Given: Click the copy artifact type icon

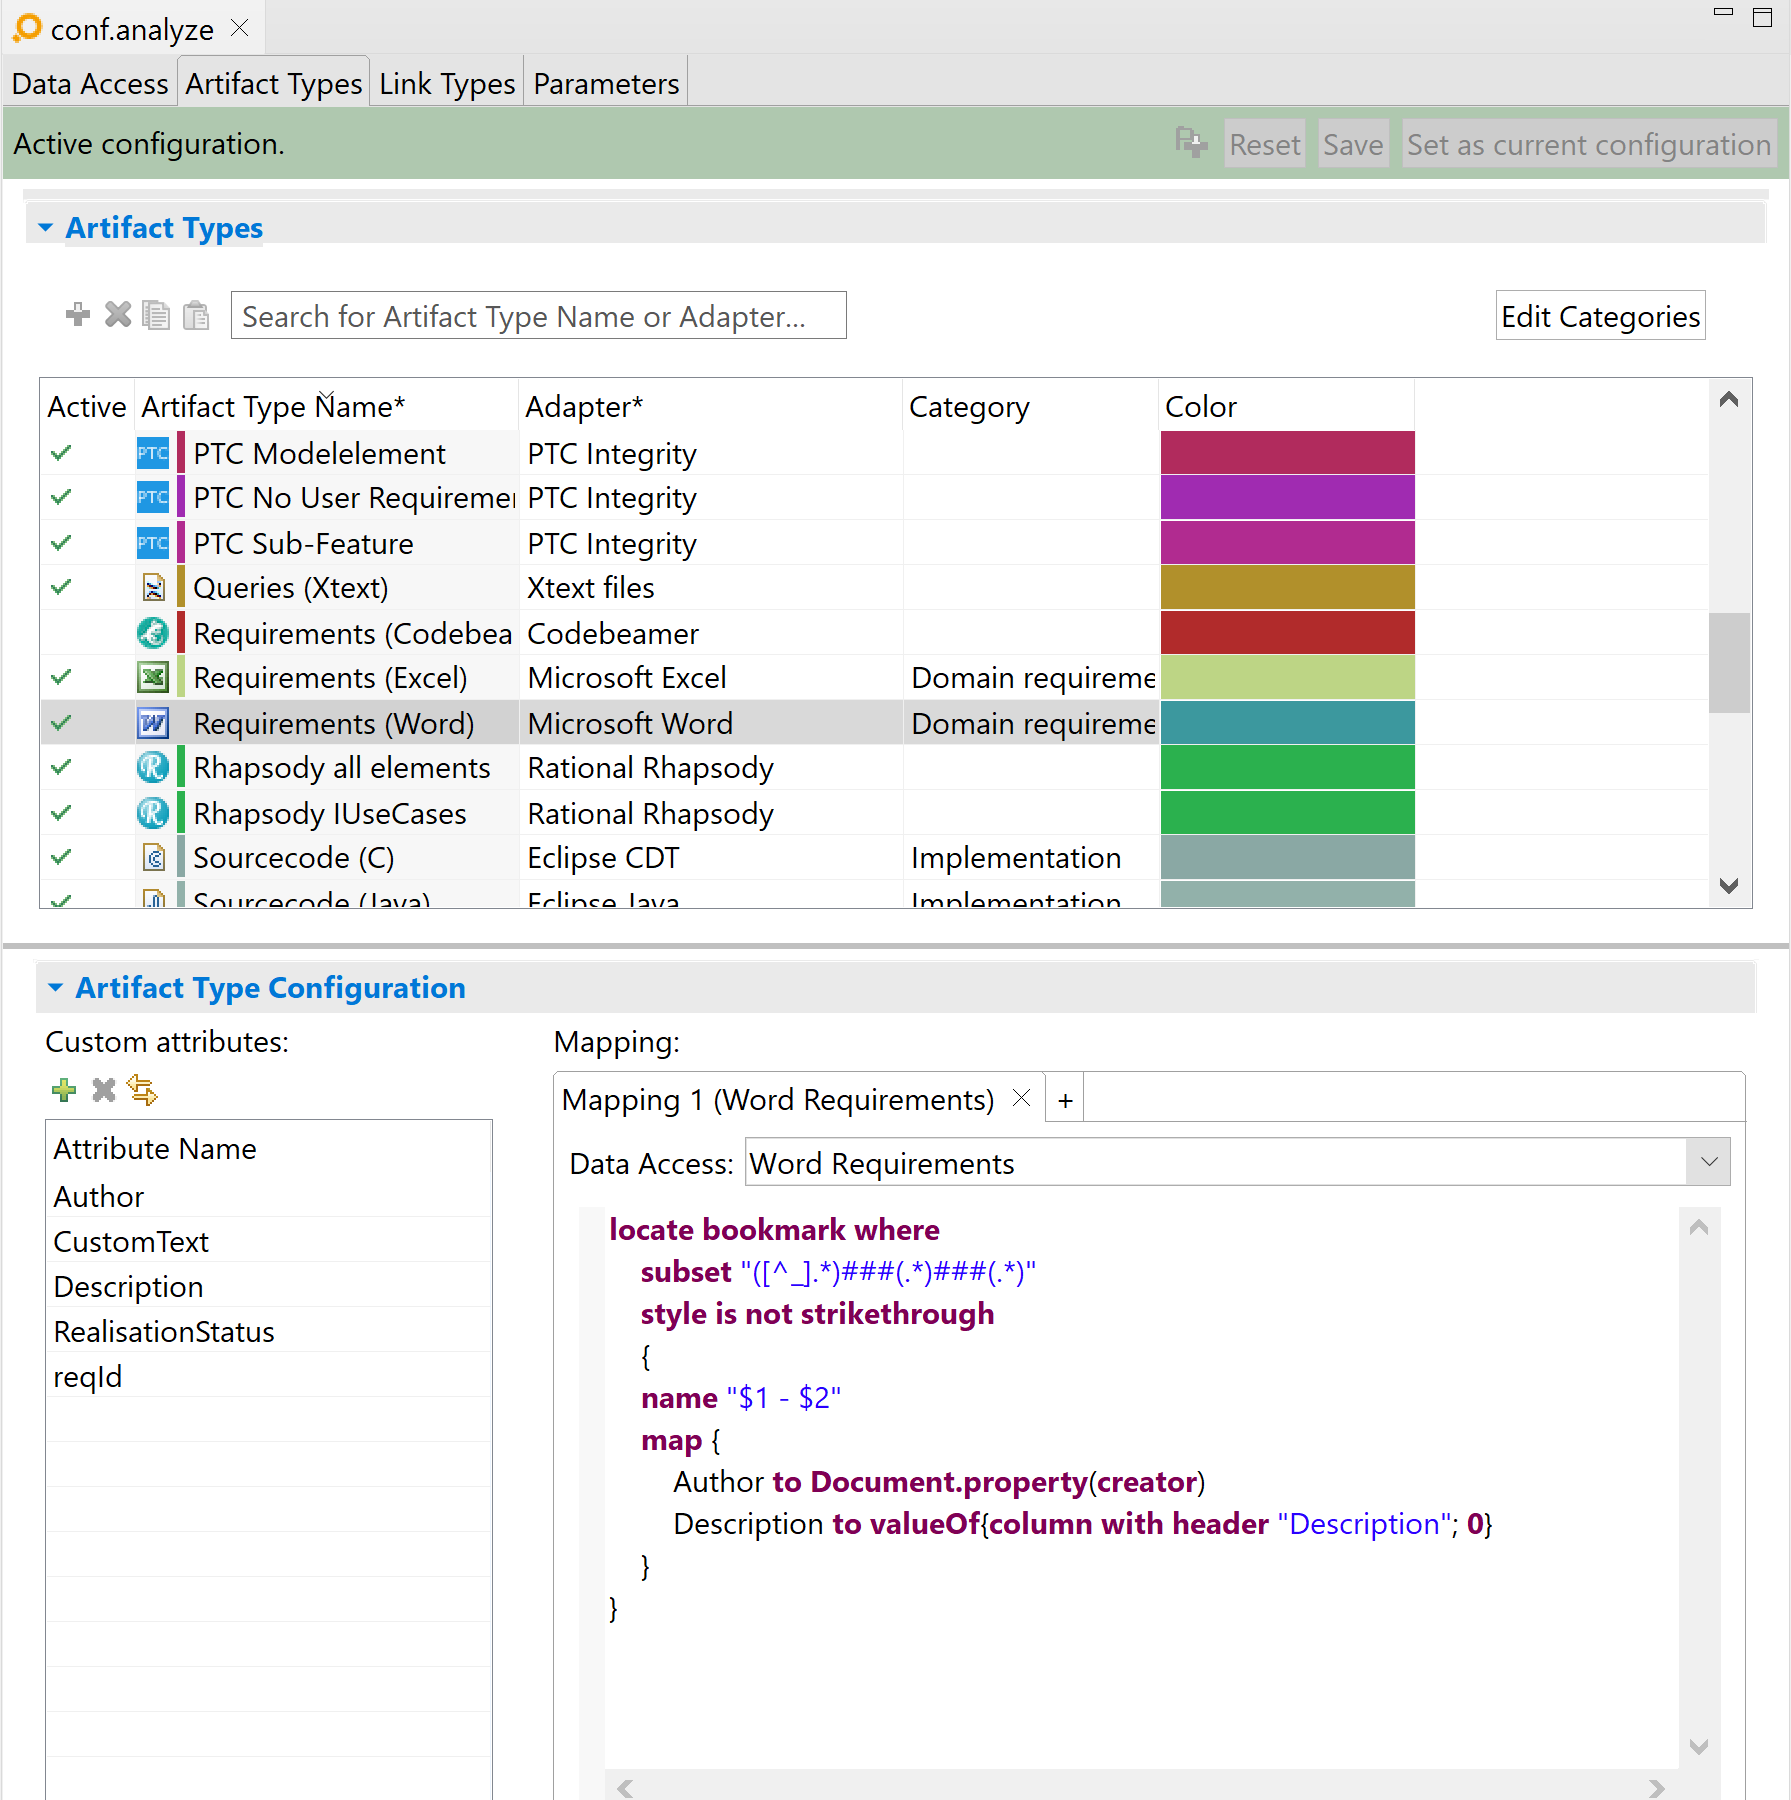Looking at the screenshot, I should (156, 315).
